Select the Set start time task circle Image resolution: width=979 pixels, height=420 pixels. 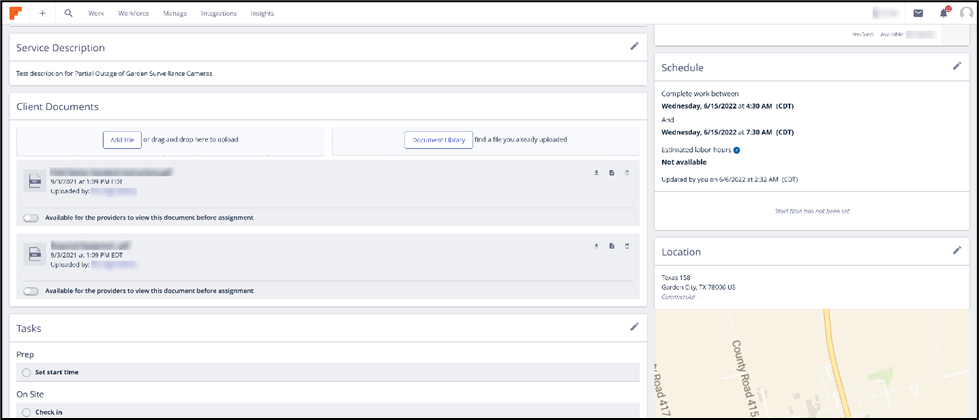pyautogui.click(x=26, y=372)
